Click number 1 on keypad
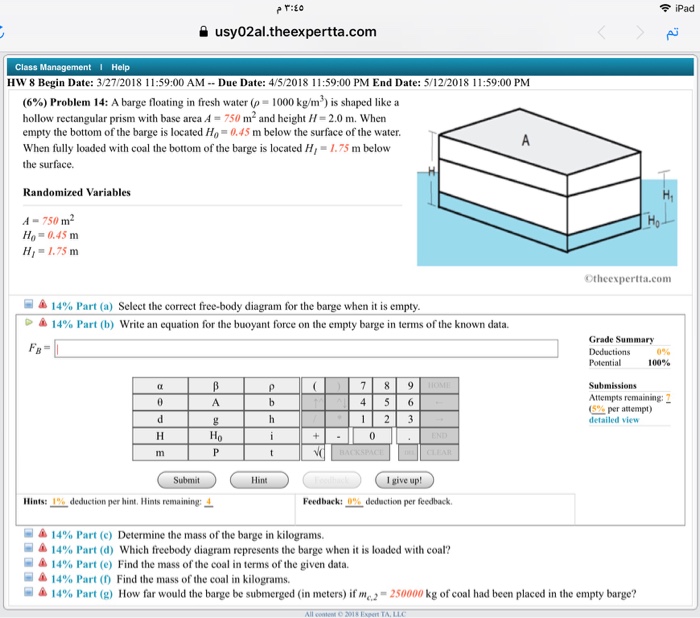The width and height of the screenshot is (700, 618). (363, 419)
